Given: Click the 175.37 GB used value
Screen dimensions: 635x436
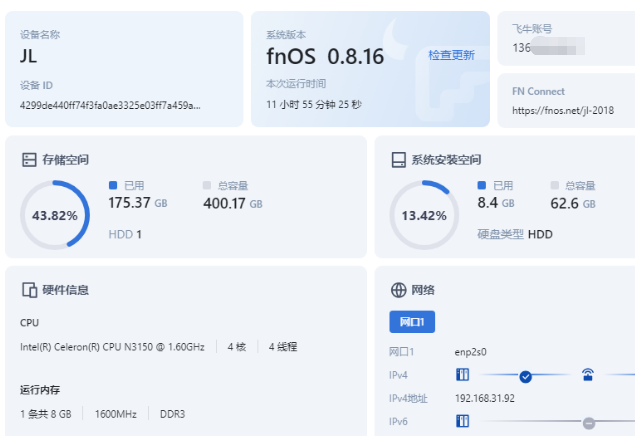Looking at the screenshot, I should tap(138, 203).
